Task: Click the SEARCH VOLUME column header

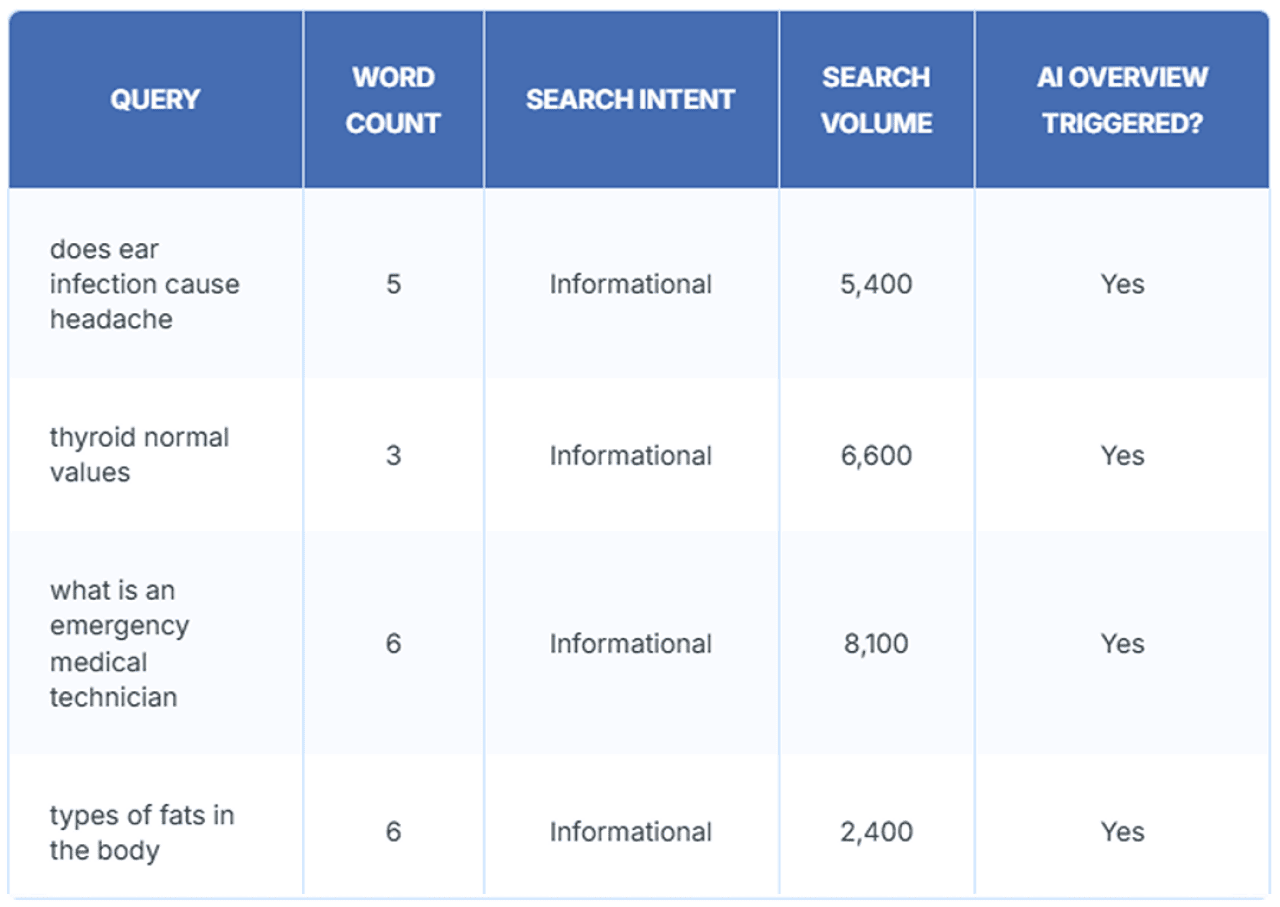Action: tap(877, 99)
